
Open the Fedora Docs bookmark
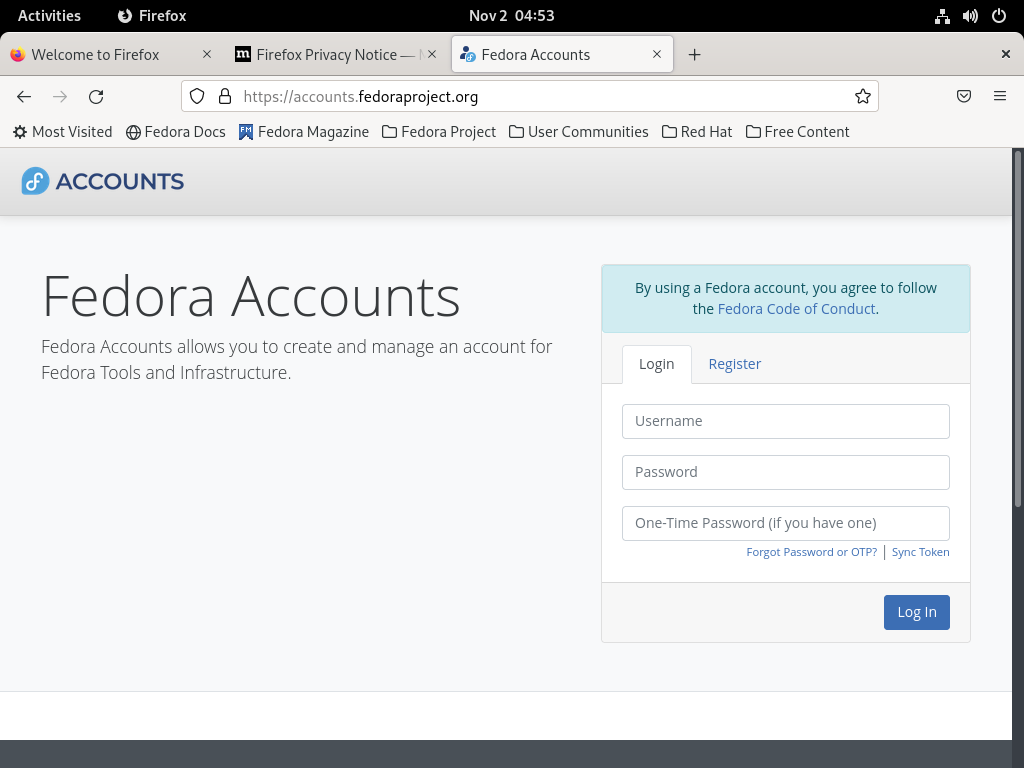pos(176,132)
